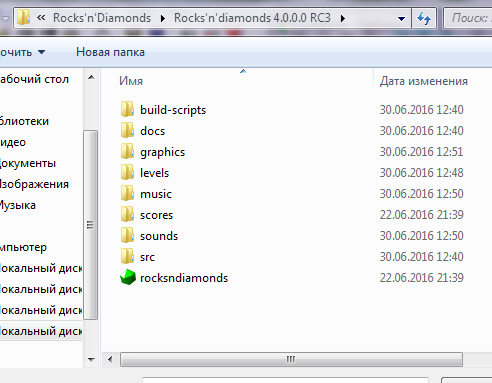This screenshot has width=492, height=383.
Task: Click into the Поиск search field
Action: click(x=468, y=18)
